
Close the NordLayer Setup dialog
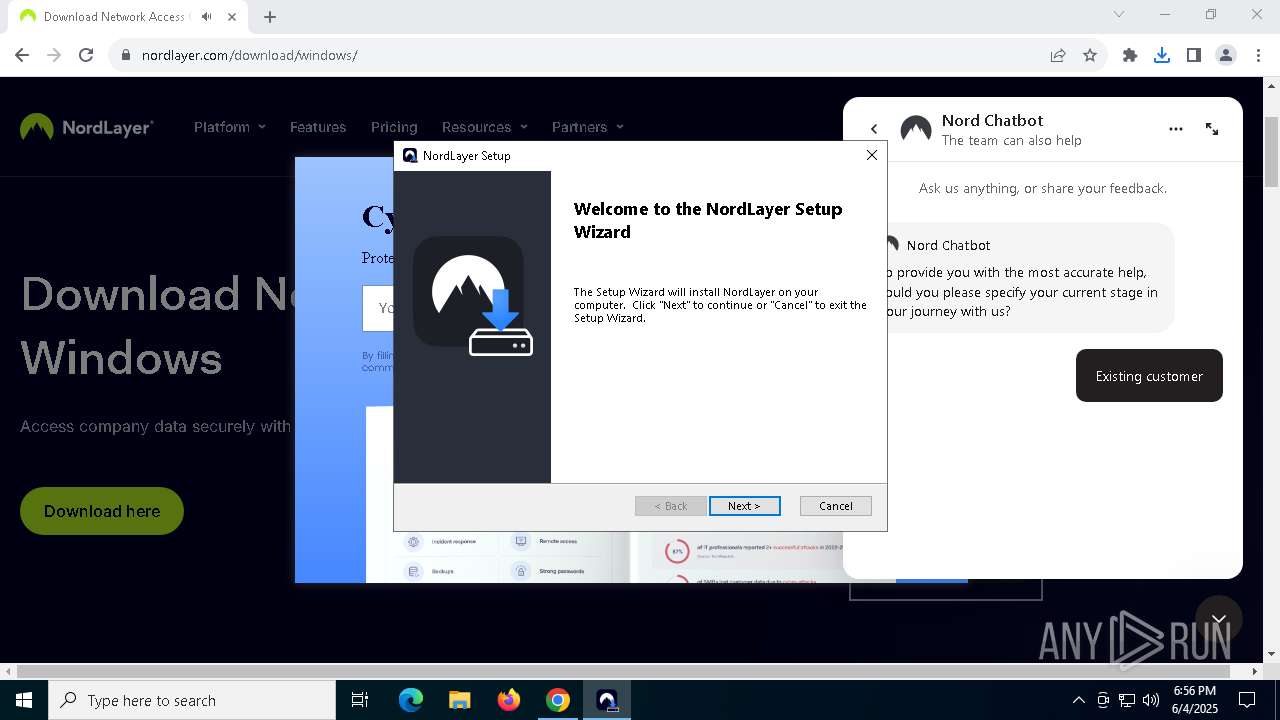tap(871, 155)
